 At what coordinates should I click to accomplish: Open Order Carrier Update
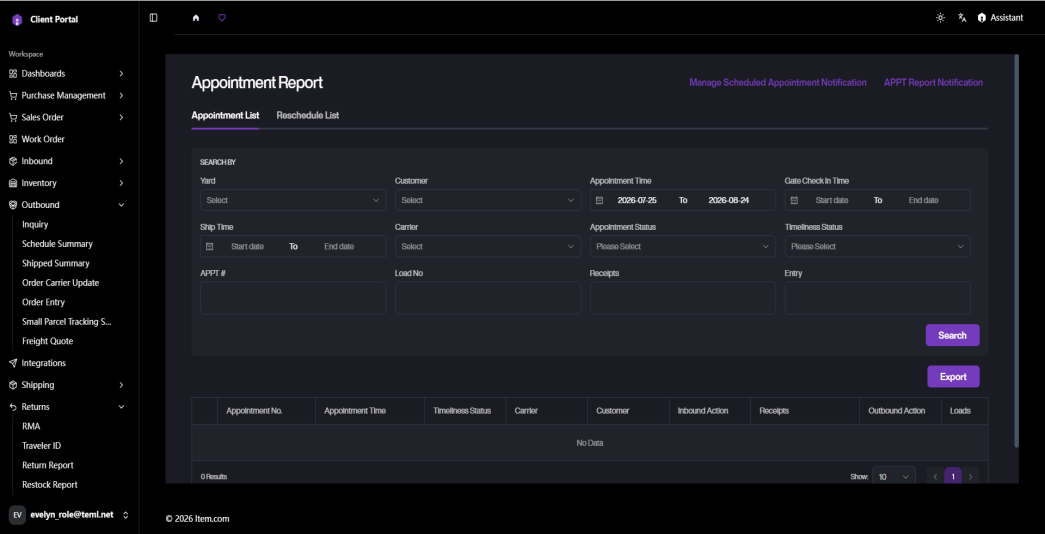click(61, 283)
